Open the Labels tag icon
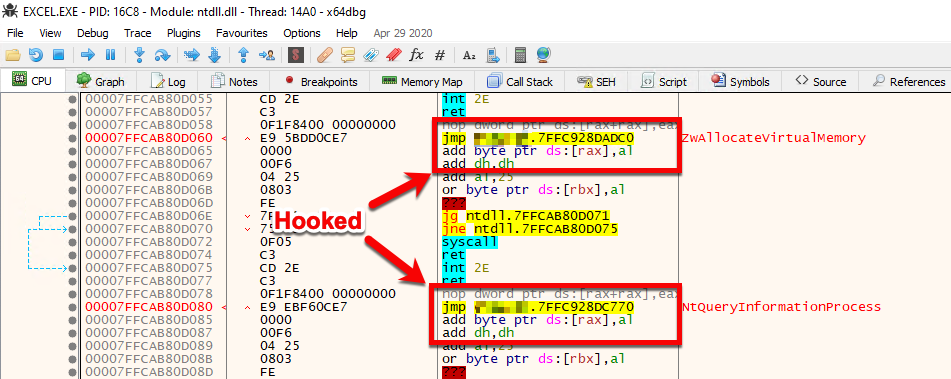Viewport: 951px width, 379px height. tap(371, 55)
